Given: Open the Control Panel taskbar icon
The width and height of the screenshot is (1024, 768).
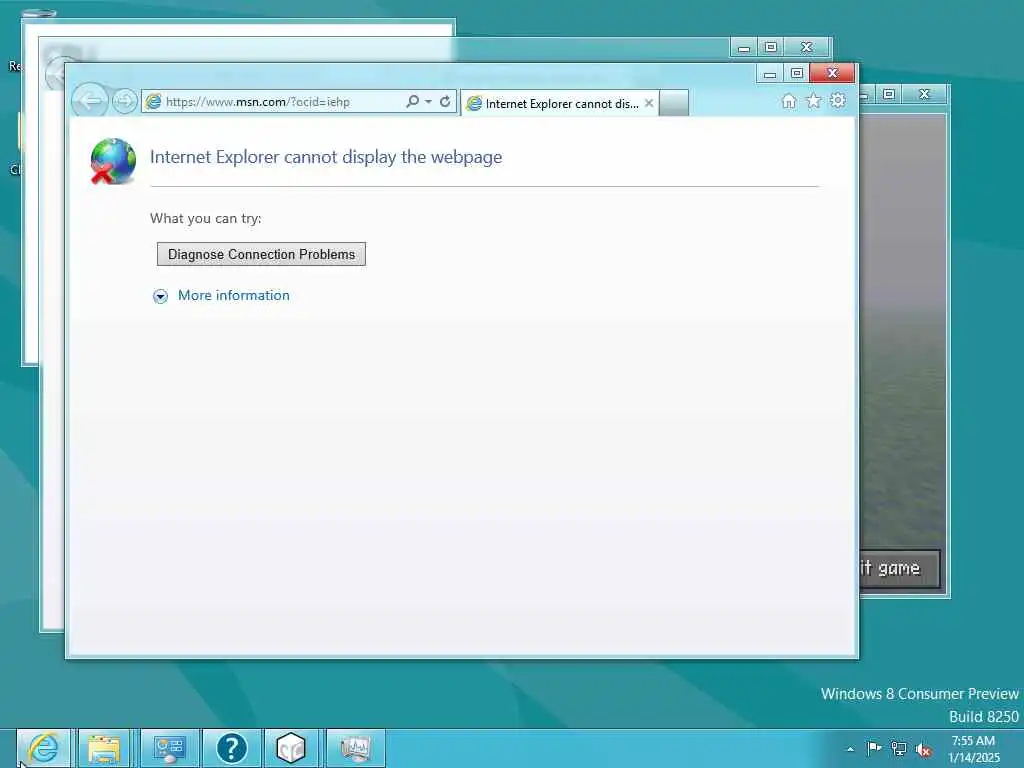Looking at the screenshot, I should (x=170, y=748).
